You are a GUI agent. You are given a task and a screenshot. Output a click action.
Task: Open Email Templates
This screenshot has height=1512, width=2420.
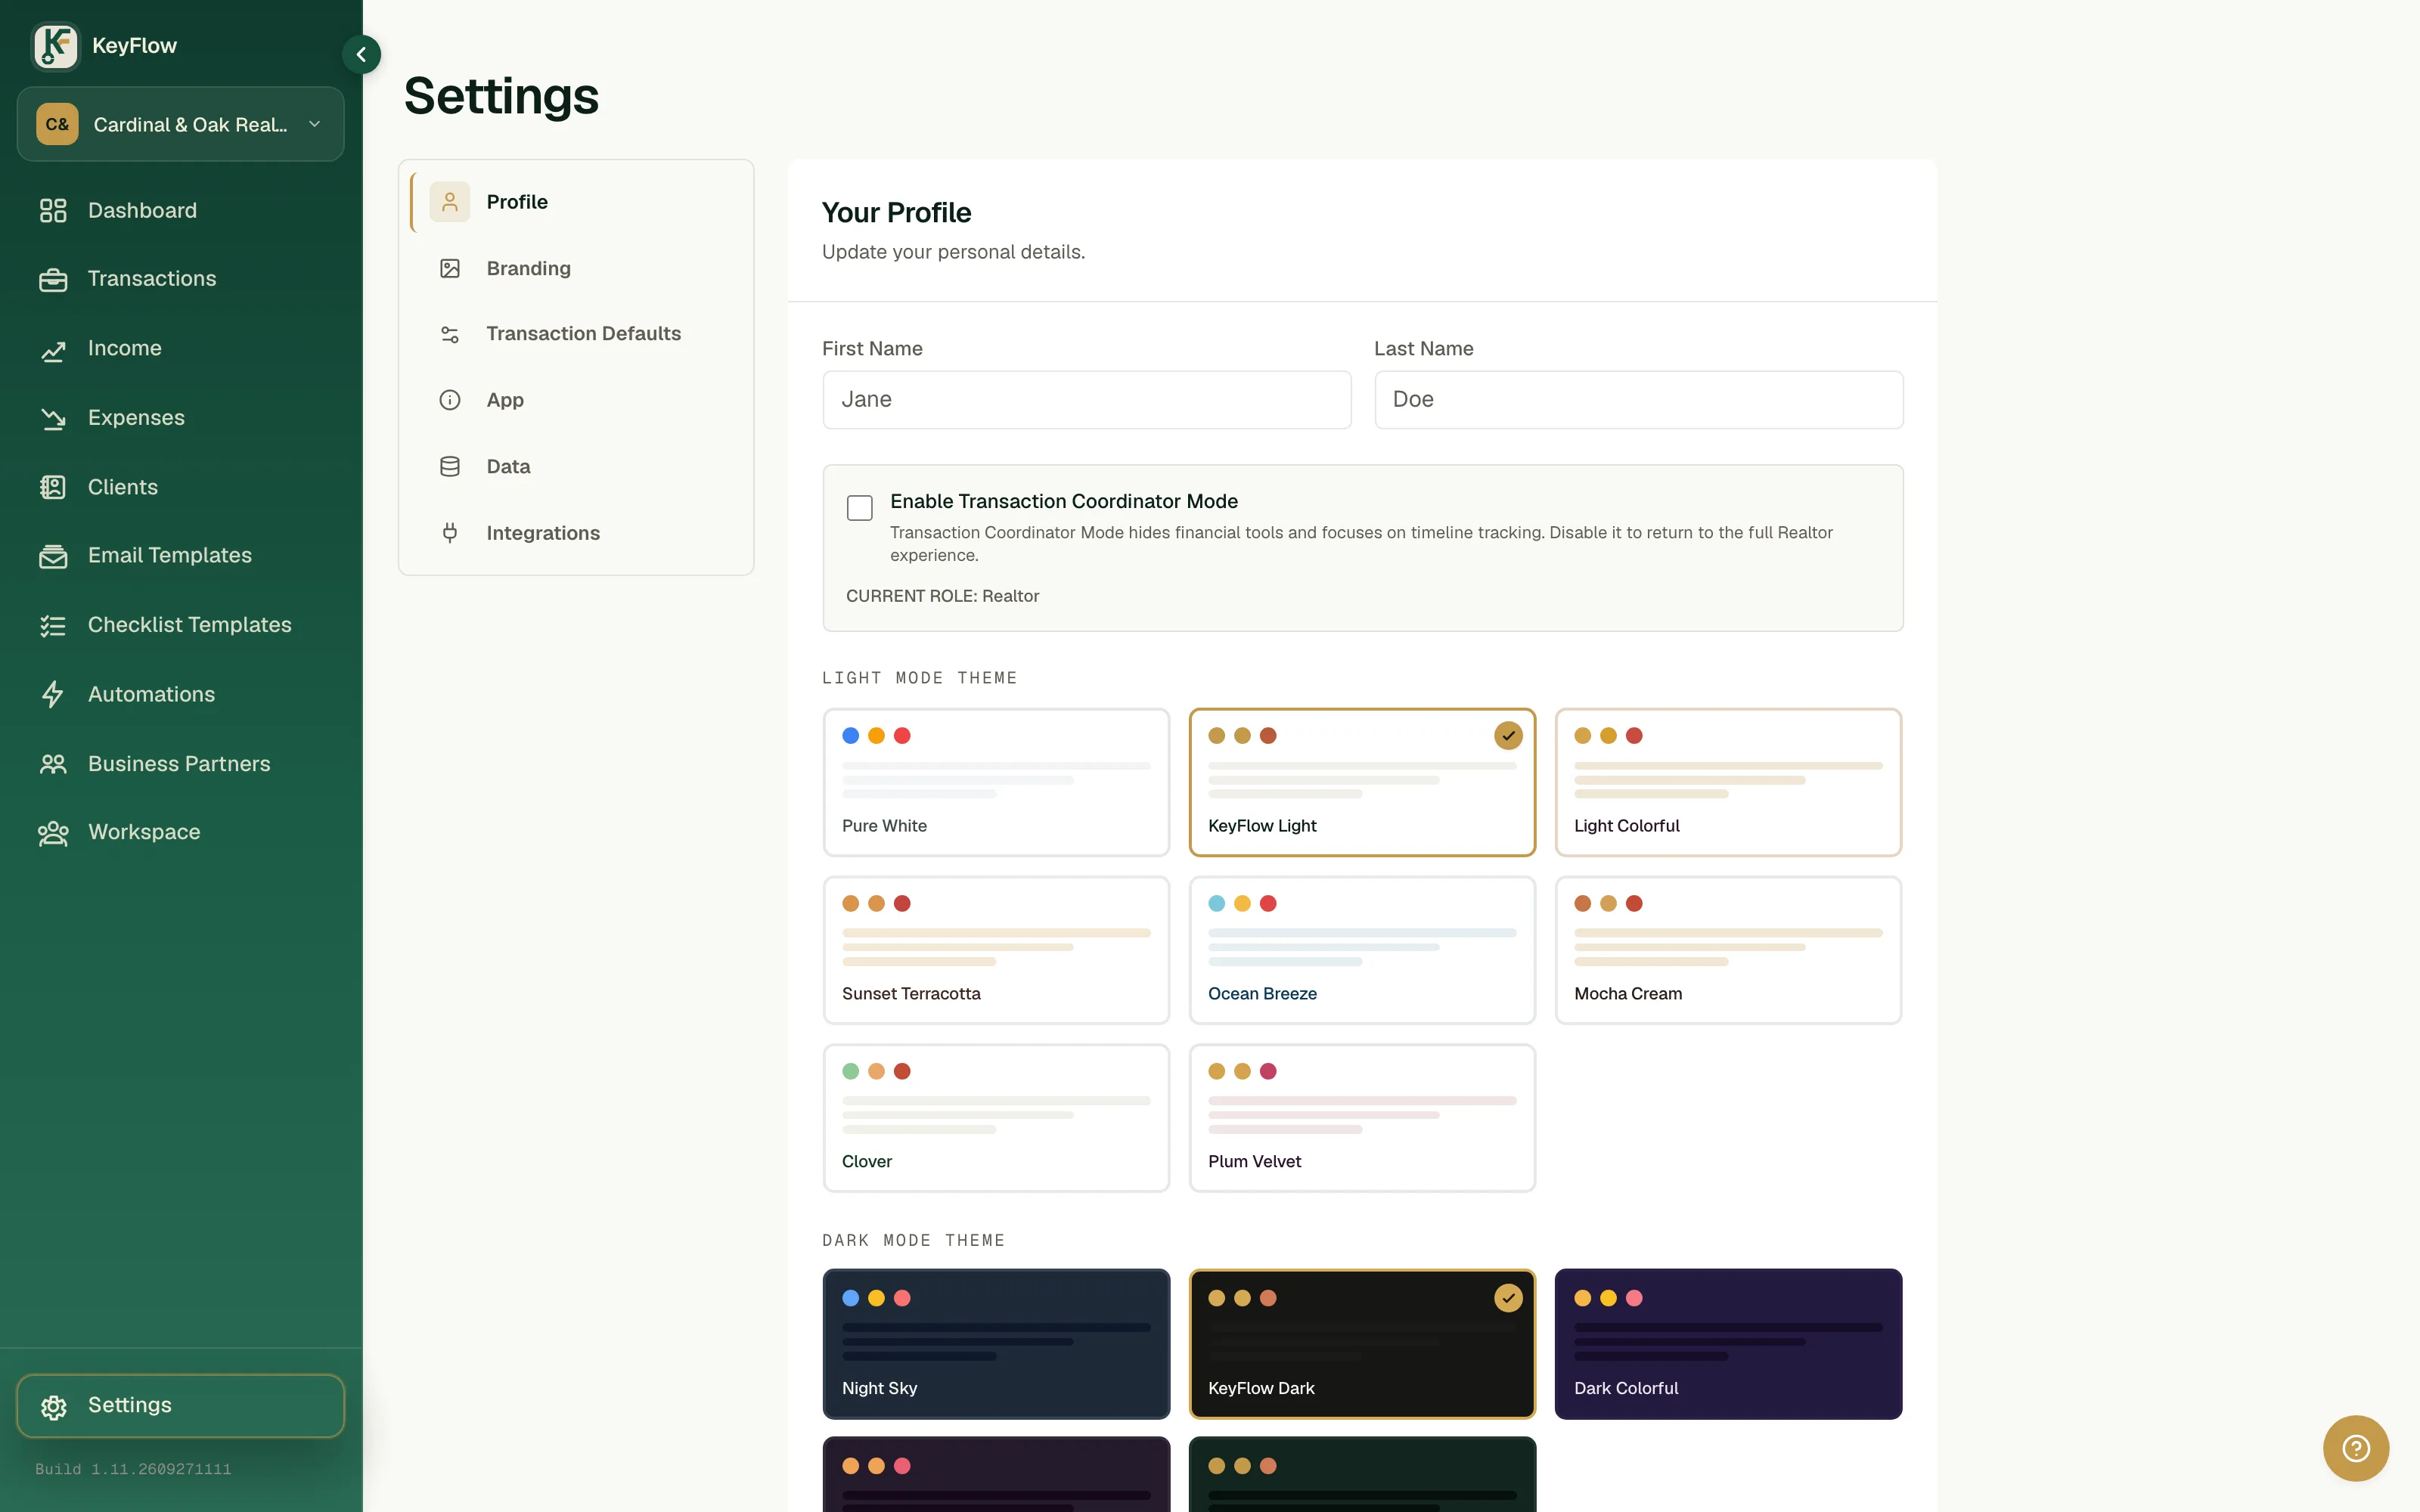click(x=180, y=555)
